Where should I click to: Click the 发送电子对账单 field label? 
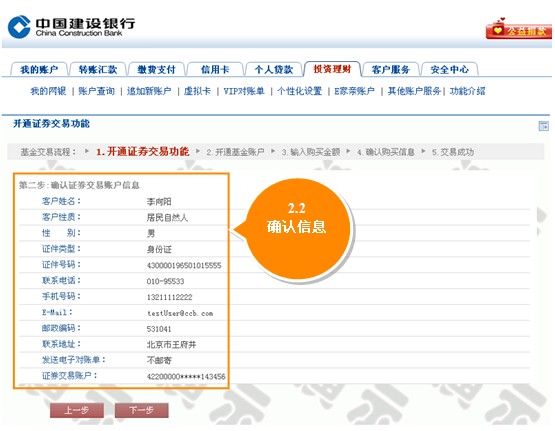pyautogui.click(x=74, y=360)
